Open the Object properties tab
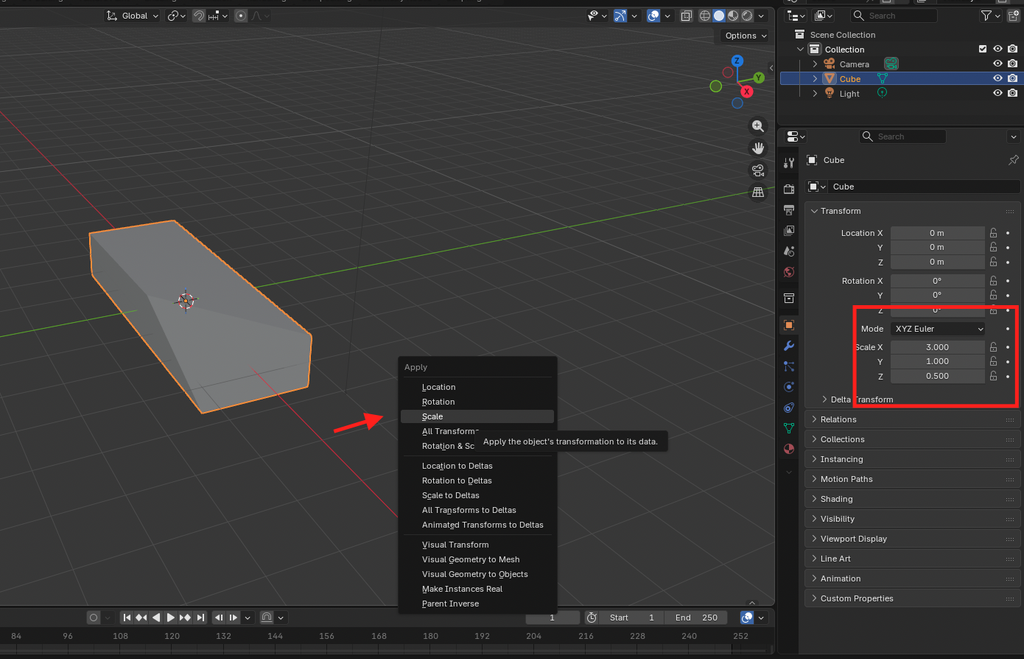This screenshot has height=659, width=1024. coord(789,325)
